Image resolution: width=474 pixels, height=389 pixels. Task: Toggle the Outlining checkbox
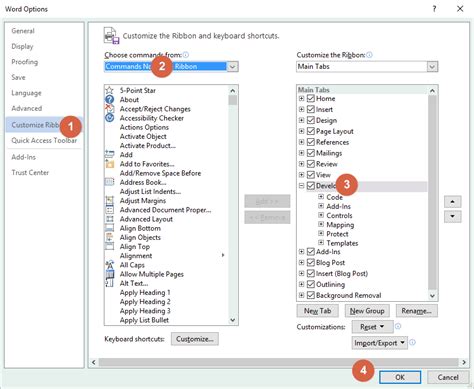point(311,284)
